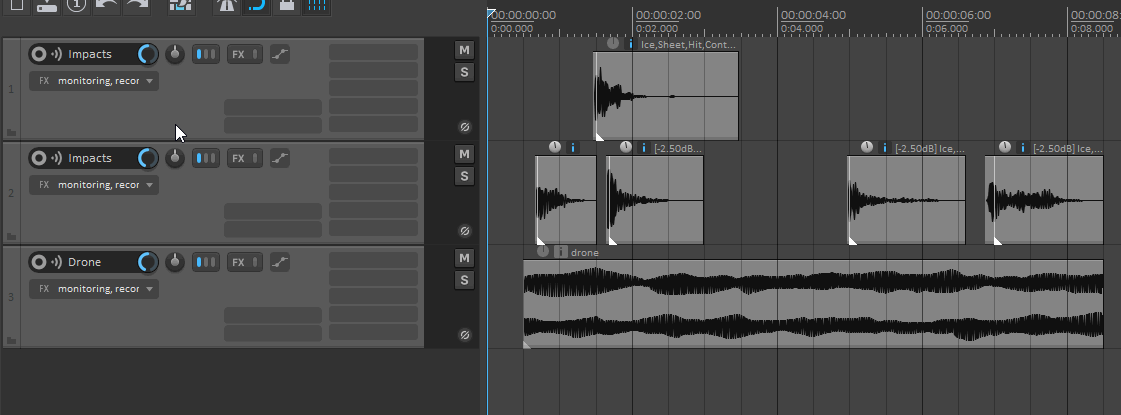This screenshot has height=415, width=1121.
Task: Click the folder icon on track 1
Action: (x=11, y=132)
